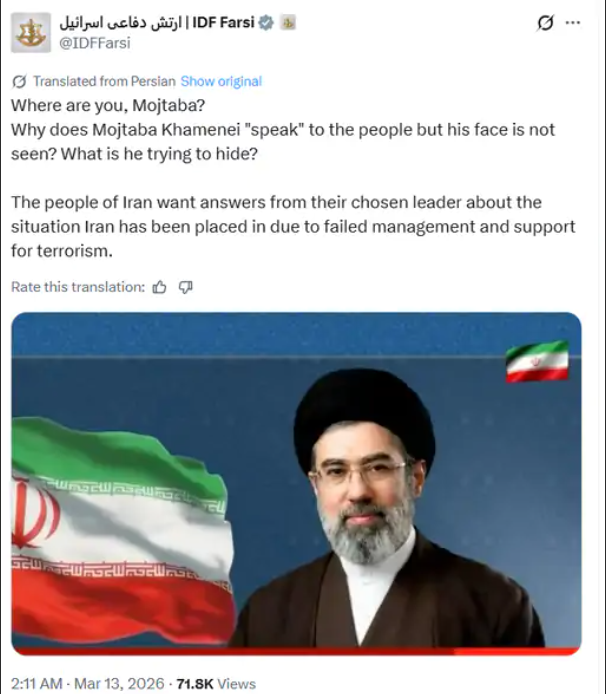Open the three-dot more options menu
Viewport: 606px width, 694px height.
(573, 23)
